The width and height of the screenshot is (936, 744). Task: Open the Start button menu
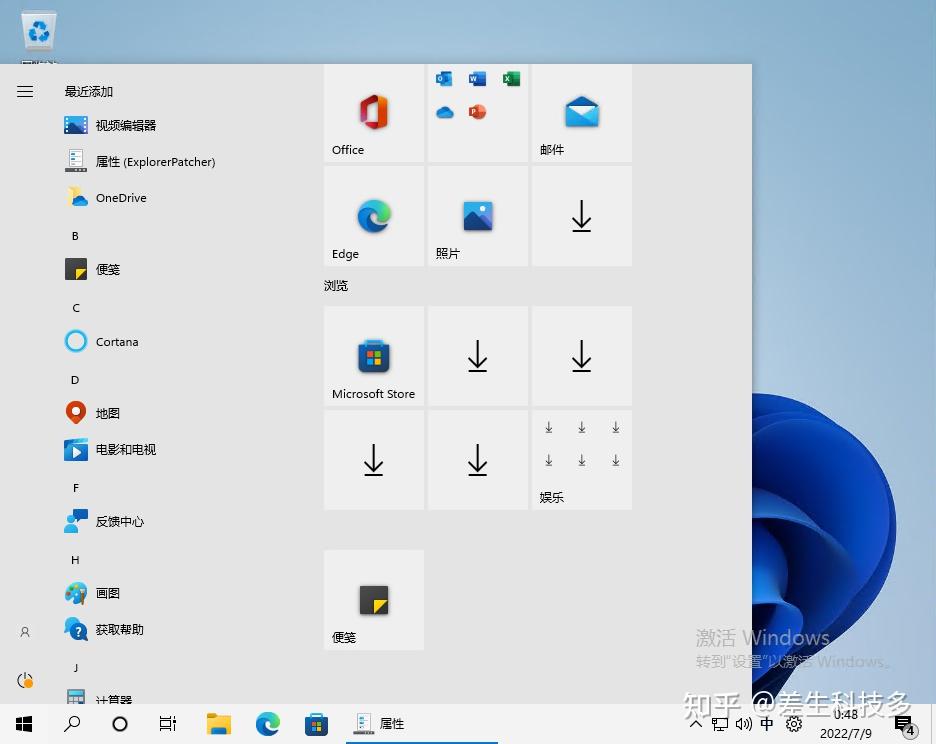coord(23,723)
